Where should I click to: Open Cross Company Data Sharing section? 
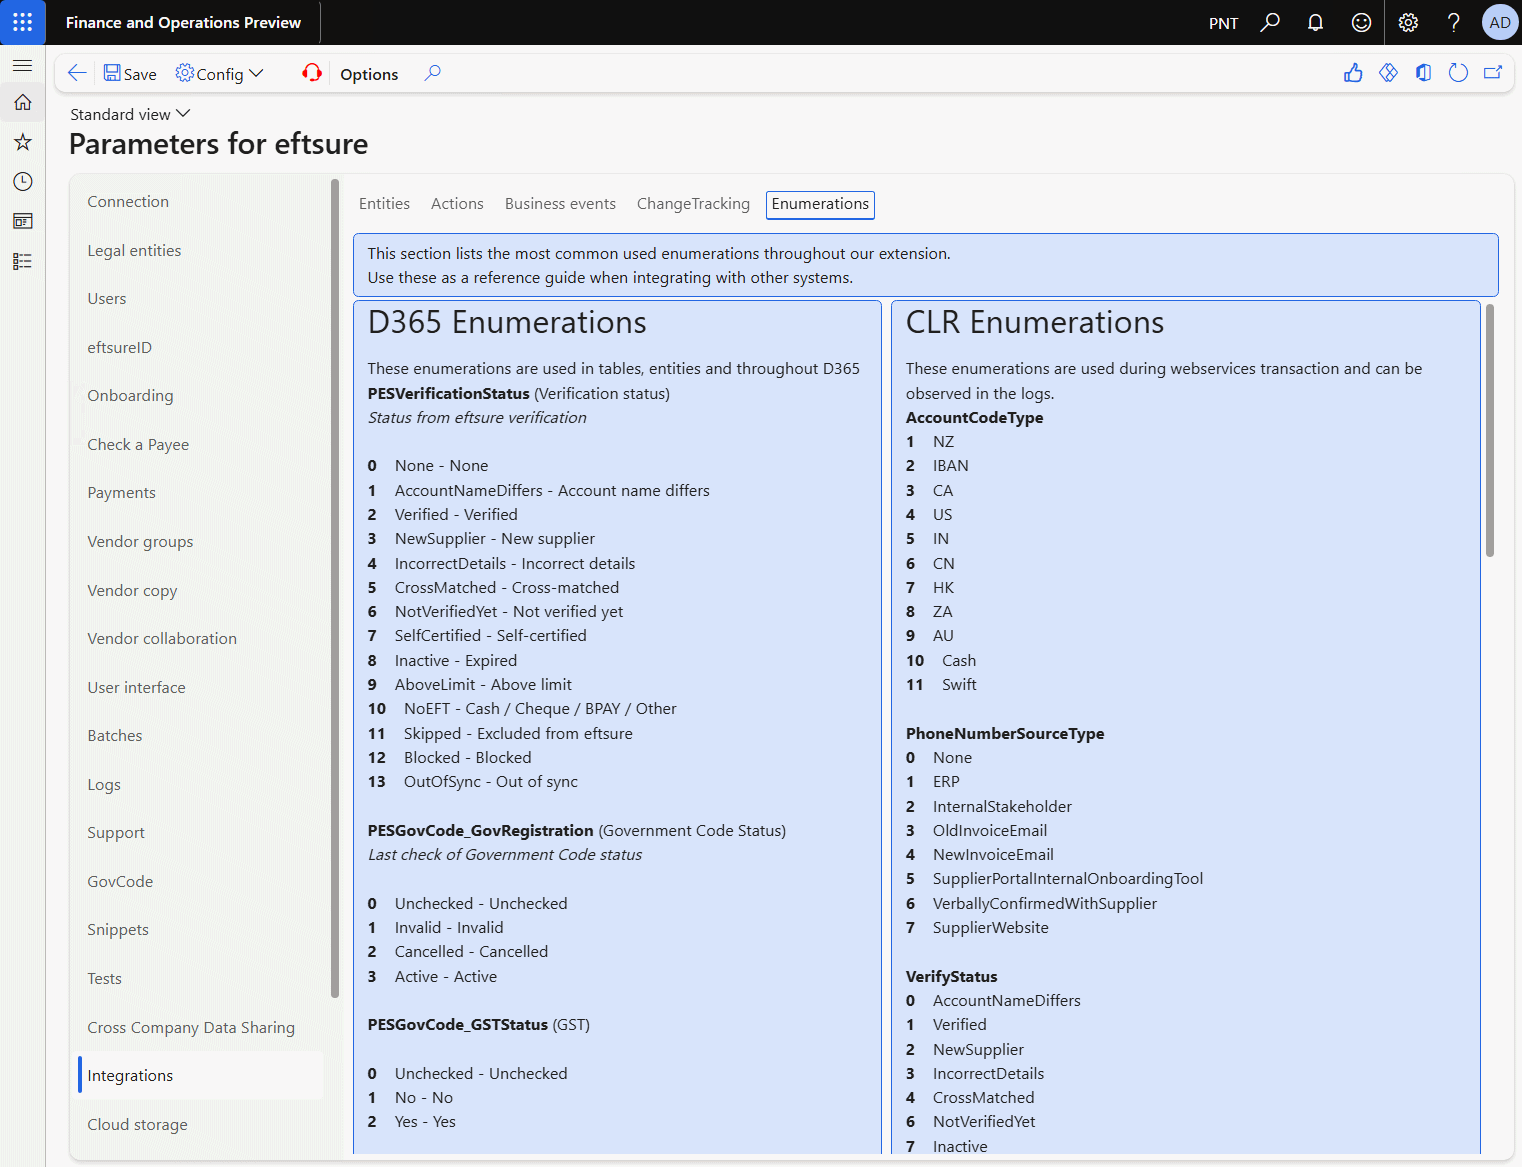click(x=191, y=1028)
